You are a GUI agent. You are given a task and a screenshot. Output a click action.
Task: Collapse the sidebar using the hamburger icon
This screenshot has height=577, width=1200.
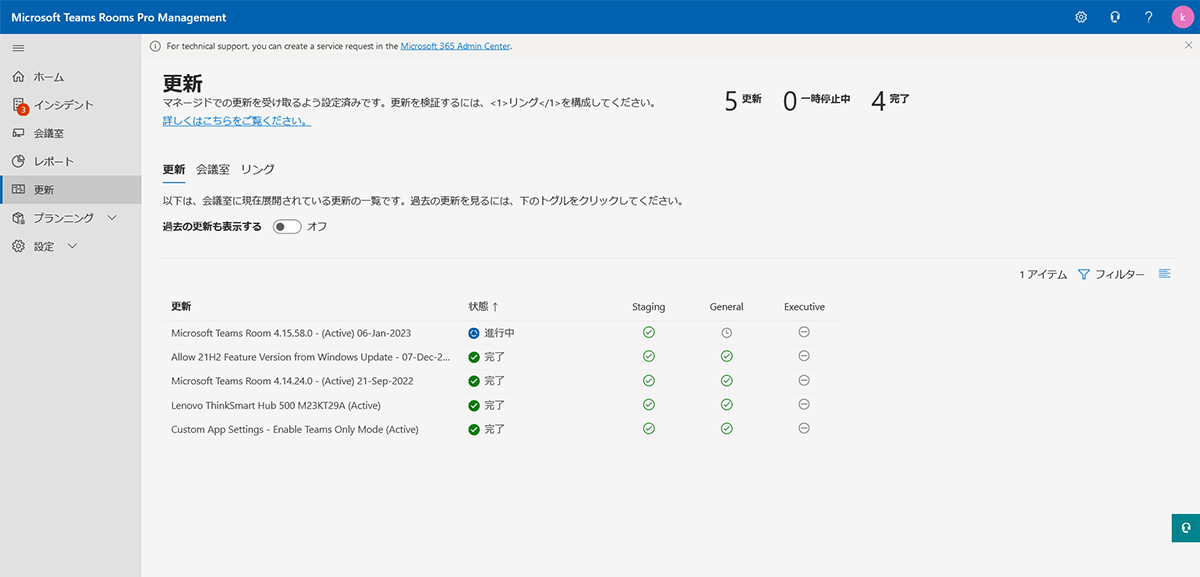coord(17,47)
